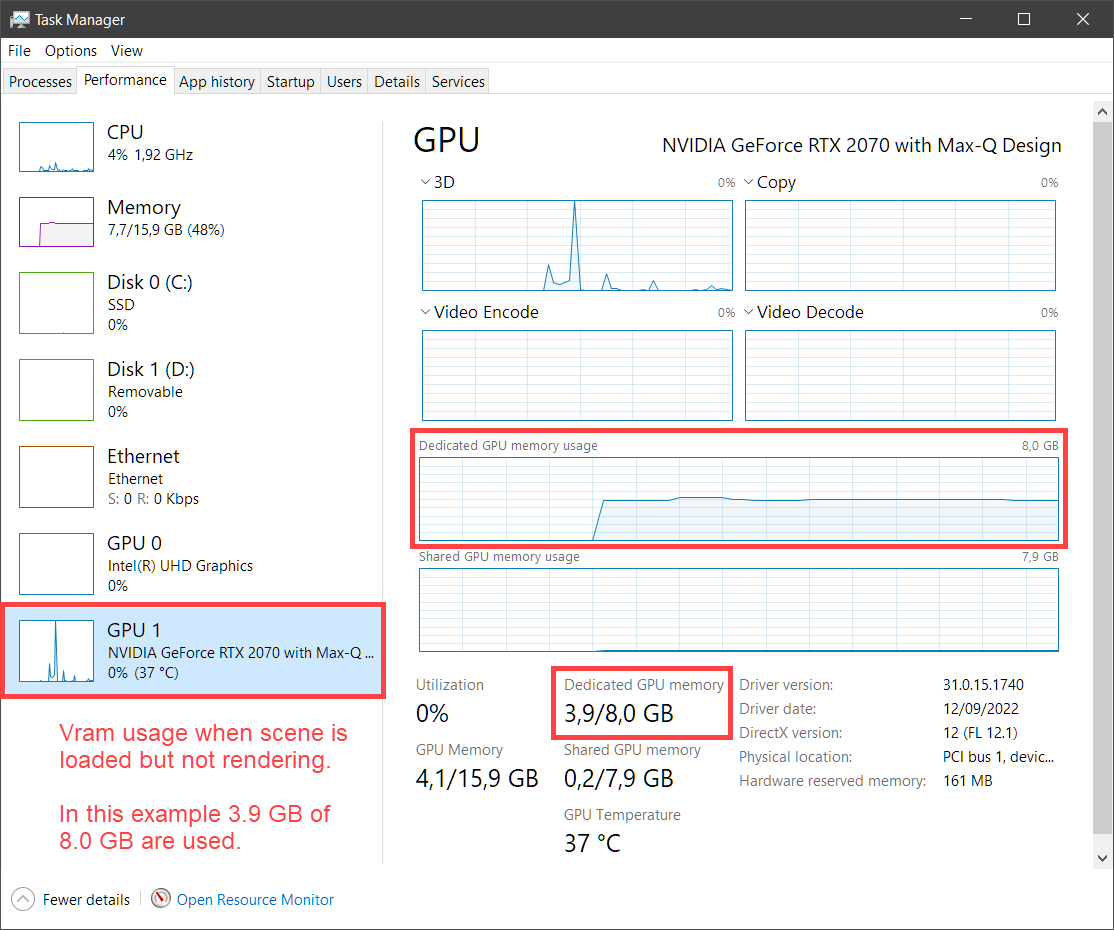Click the Task Manager title bar icon
1114x930 pixels.
[19, 19]
